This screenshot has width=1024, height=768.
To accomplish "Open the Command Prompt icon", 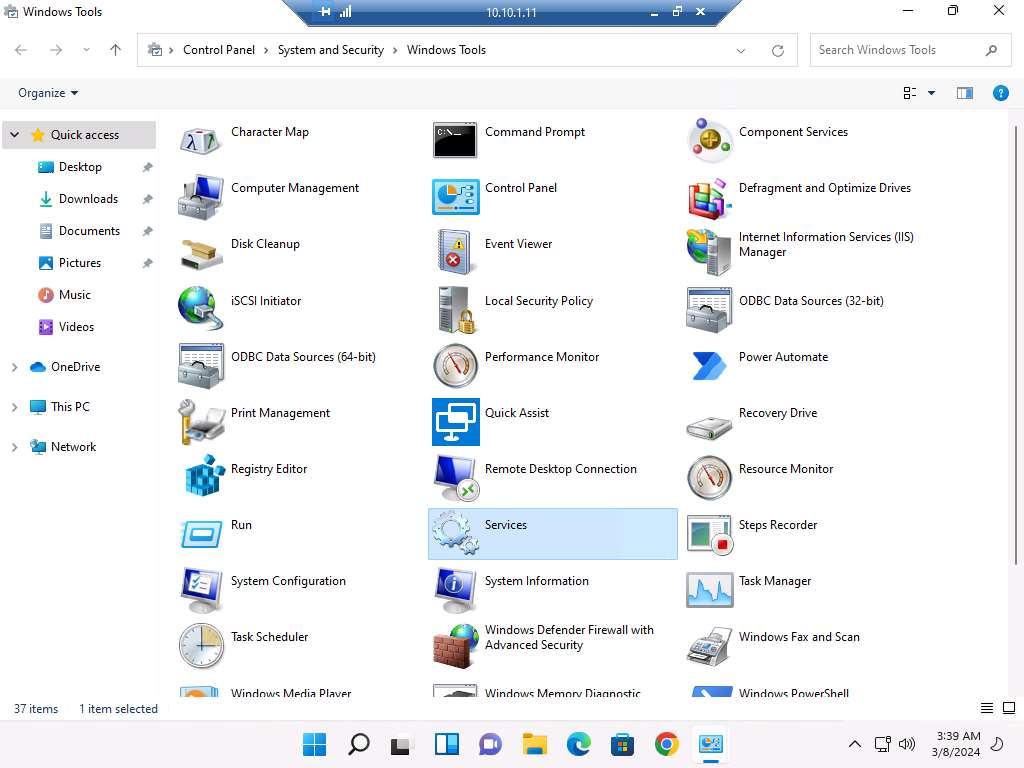I will pyautogui.click(x=455, y=140).
